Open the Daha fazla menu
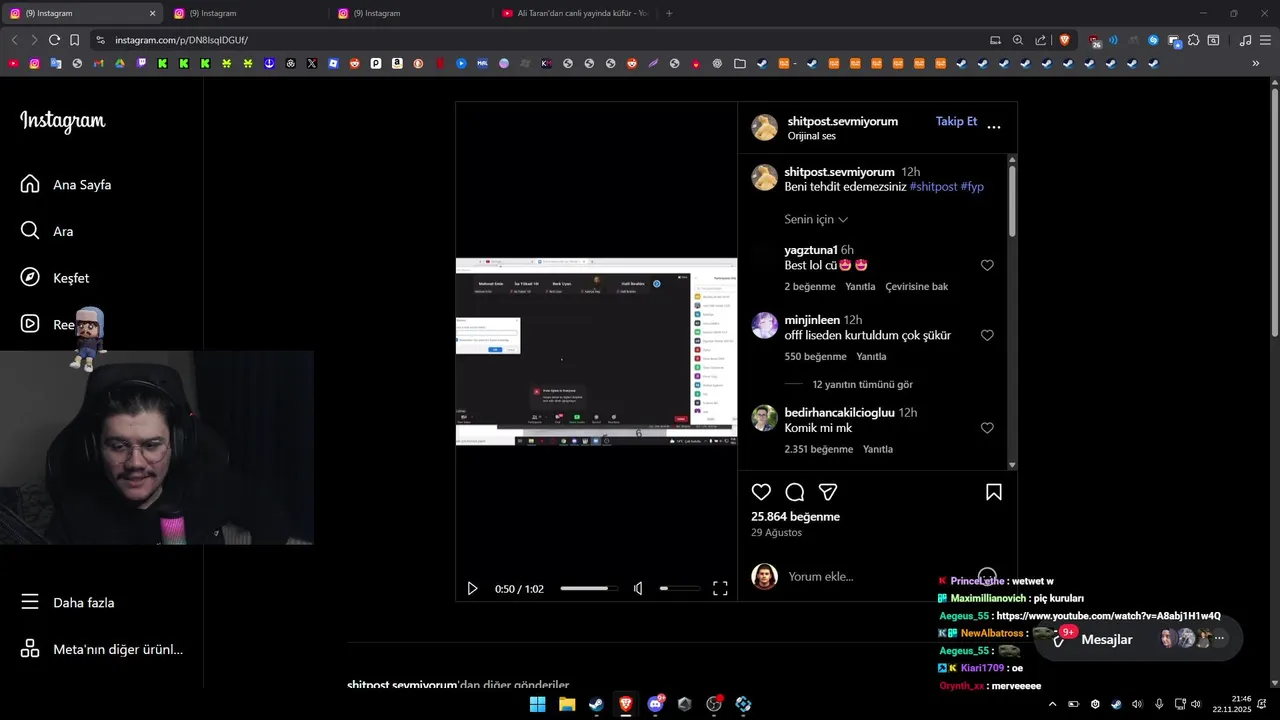1280x720 pixels. coord(67,602)
